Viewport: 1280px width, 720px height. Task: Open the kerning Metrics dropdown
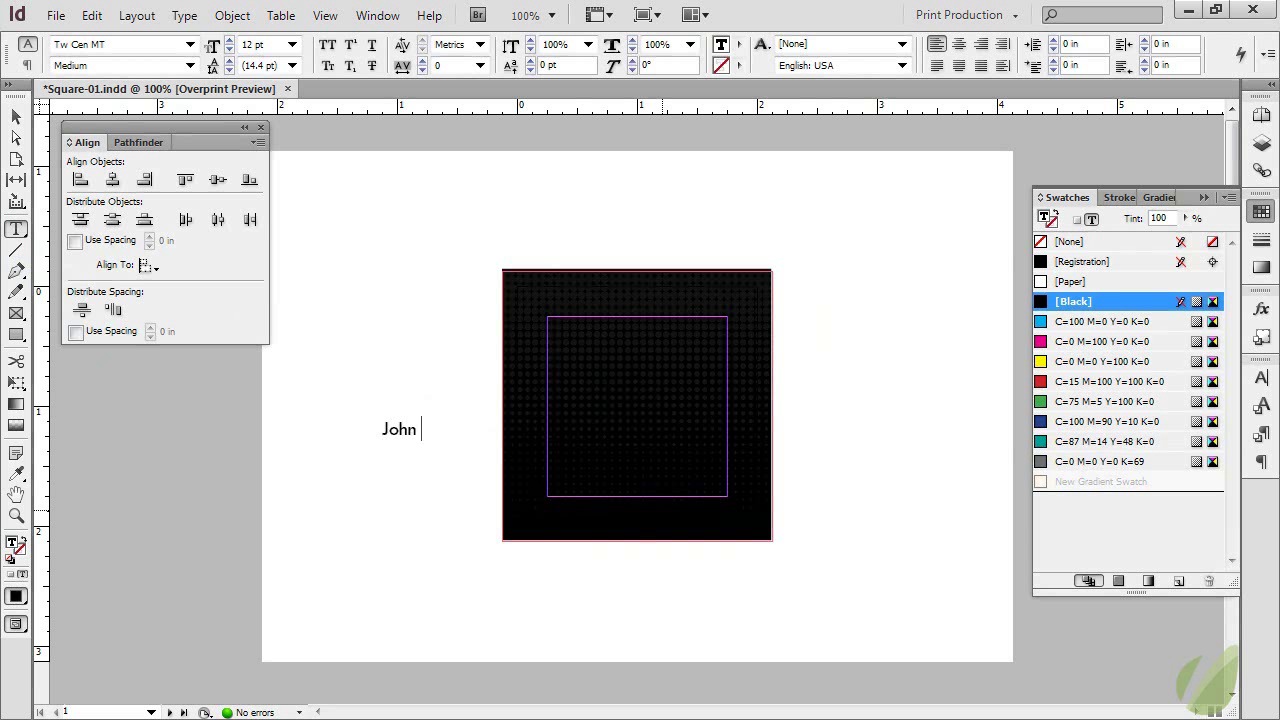click(480, 45)
